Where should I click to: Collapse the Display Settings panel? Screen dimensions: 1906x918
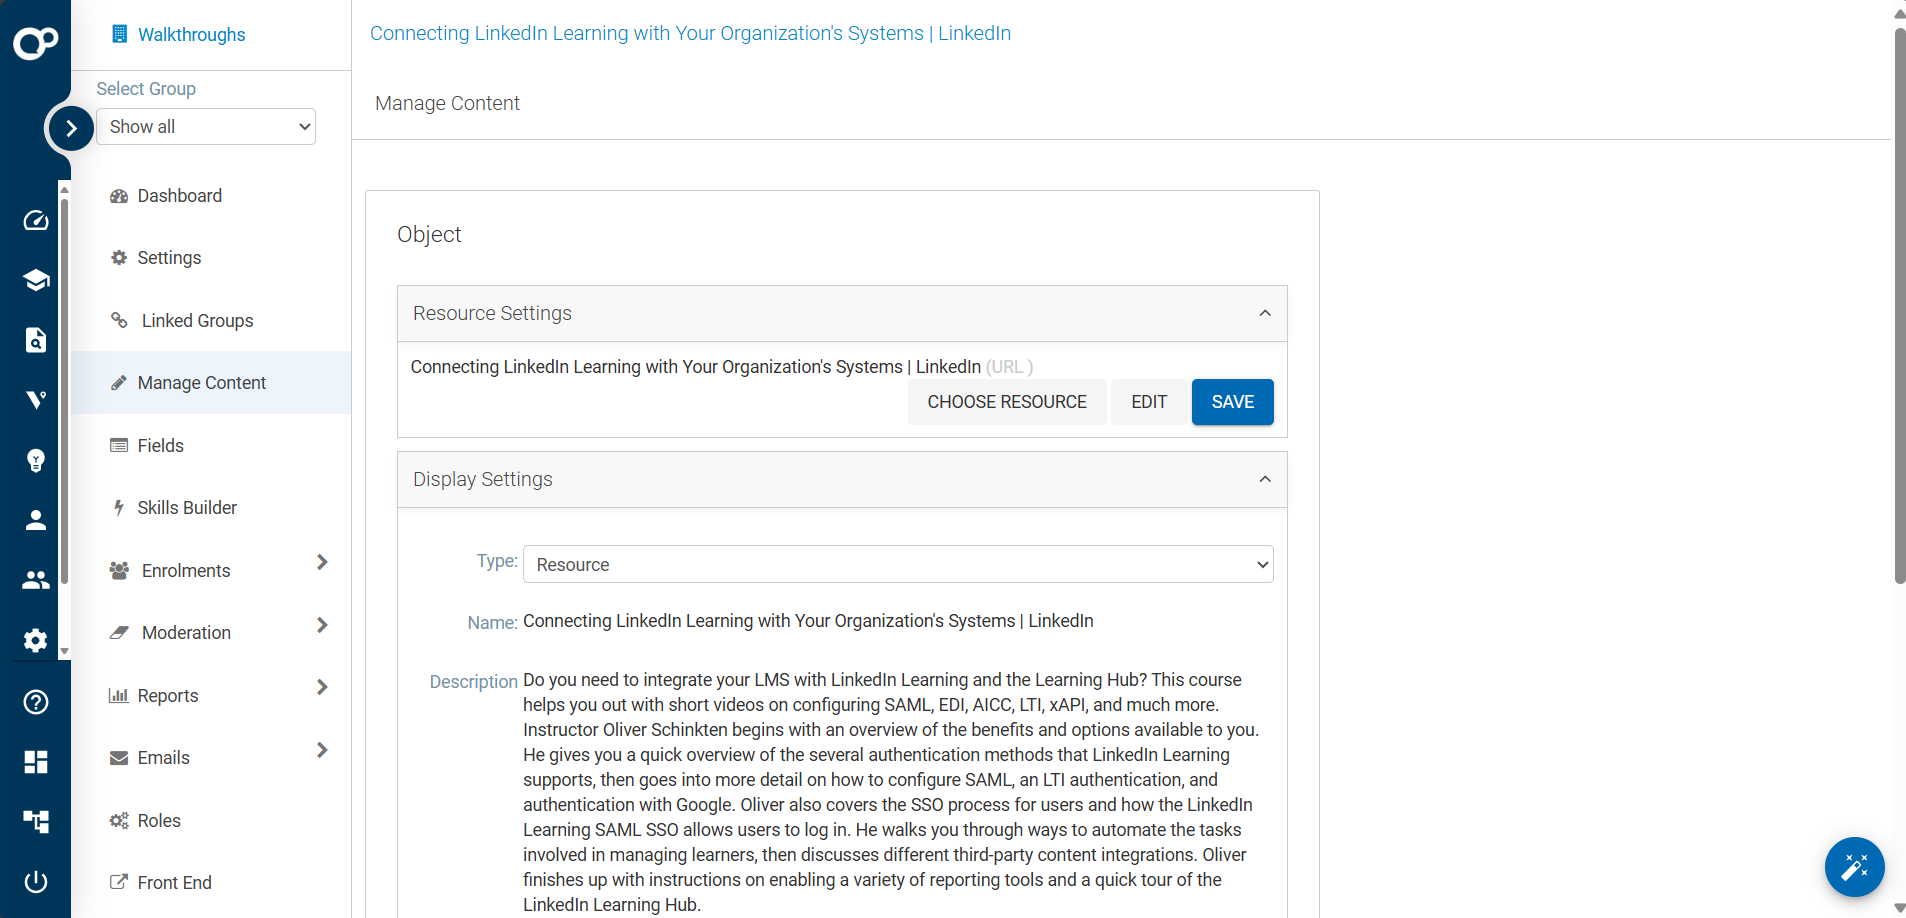(1265, 479)
